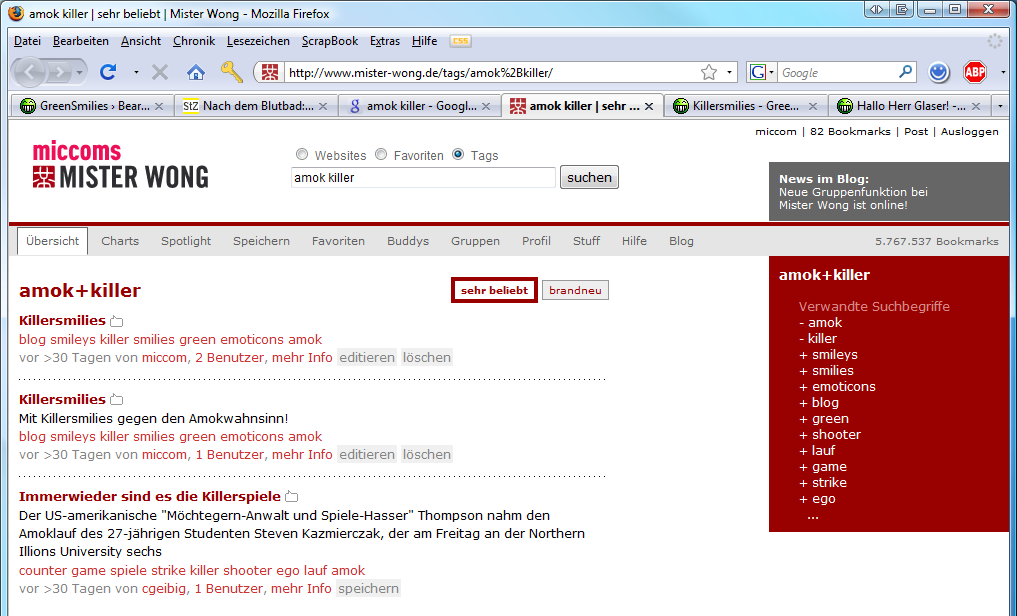
Task: Open the News im Blog announcement box
Action: pyautogui.click(x=889, y=191)
